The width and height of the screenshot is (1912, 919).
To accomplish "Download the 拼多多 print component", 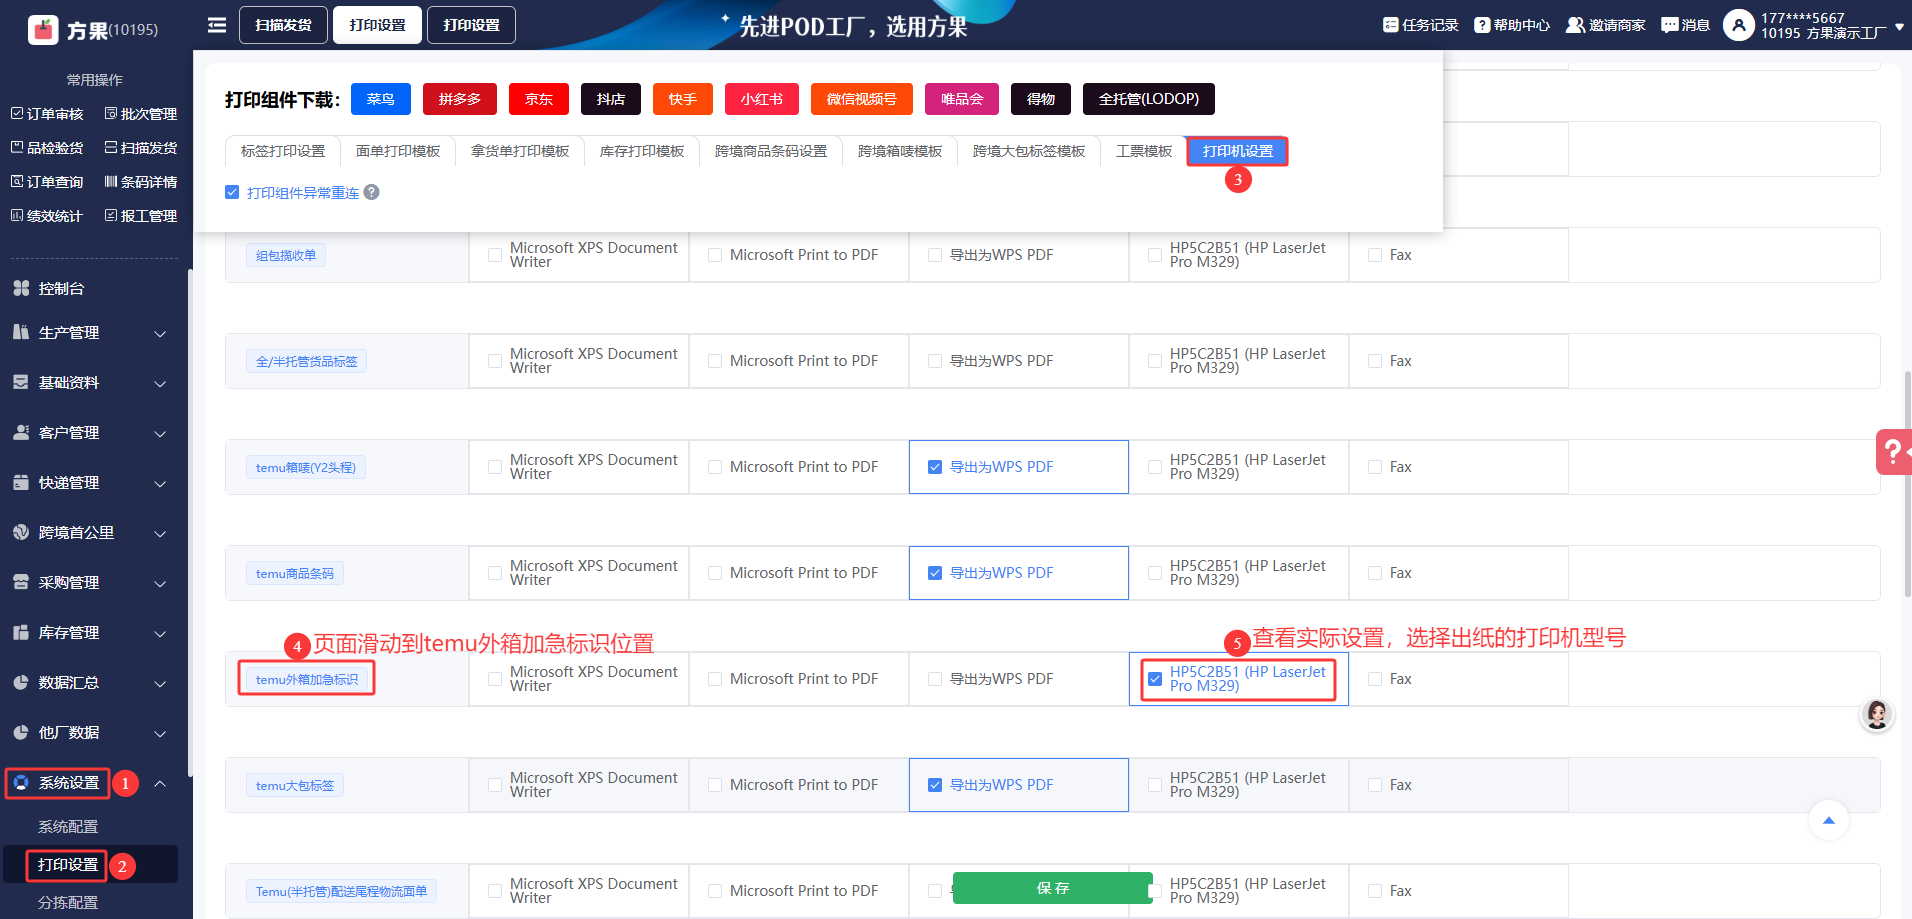I will pyautogui.click(x=460, y=99).
